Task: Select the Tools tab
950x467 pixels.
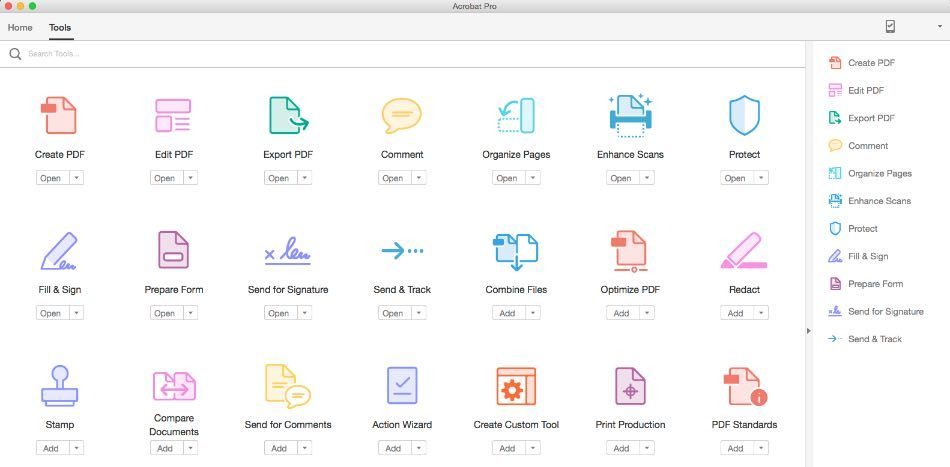Action: 60,27
